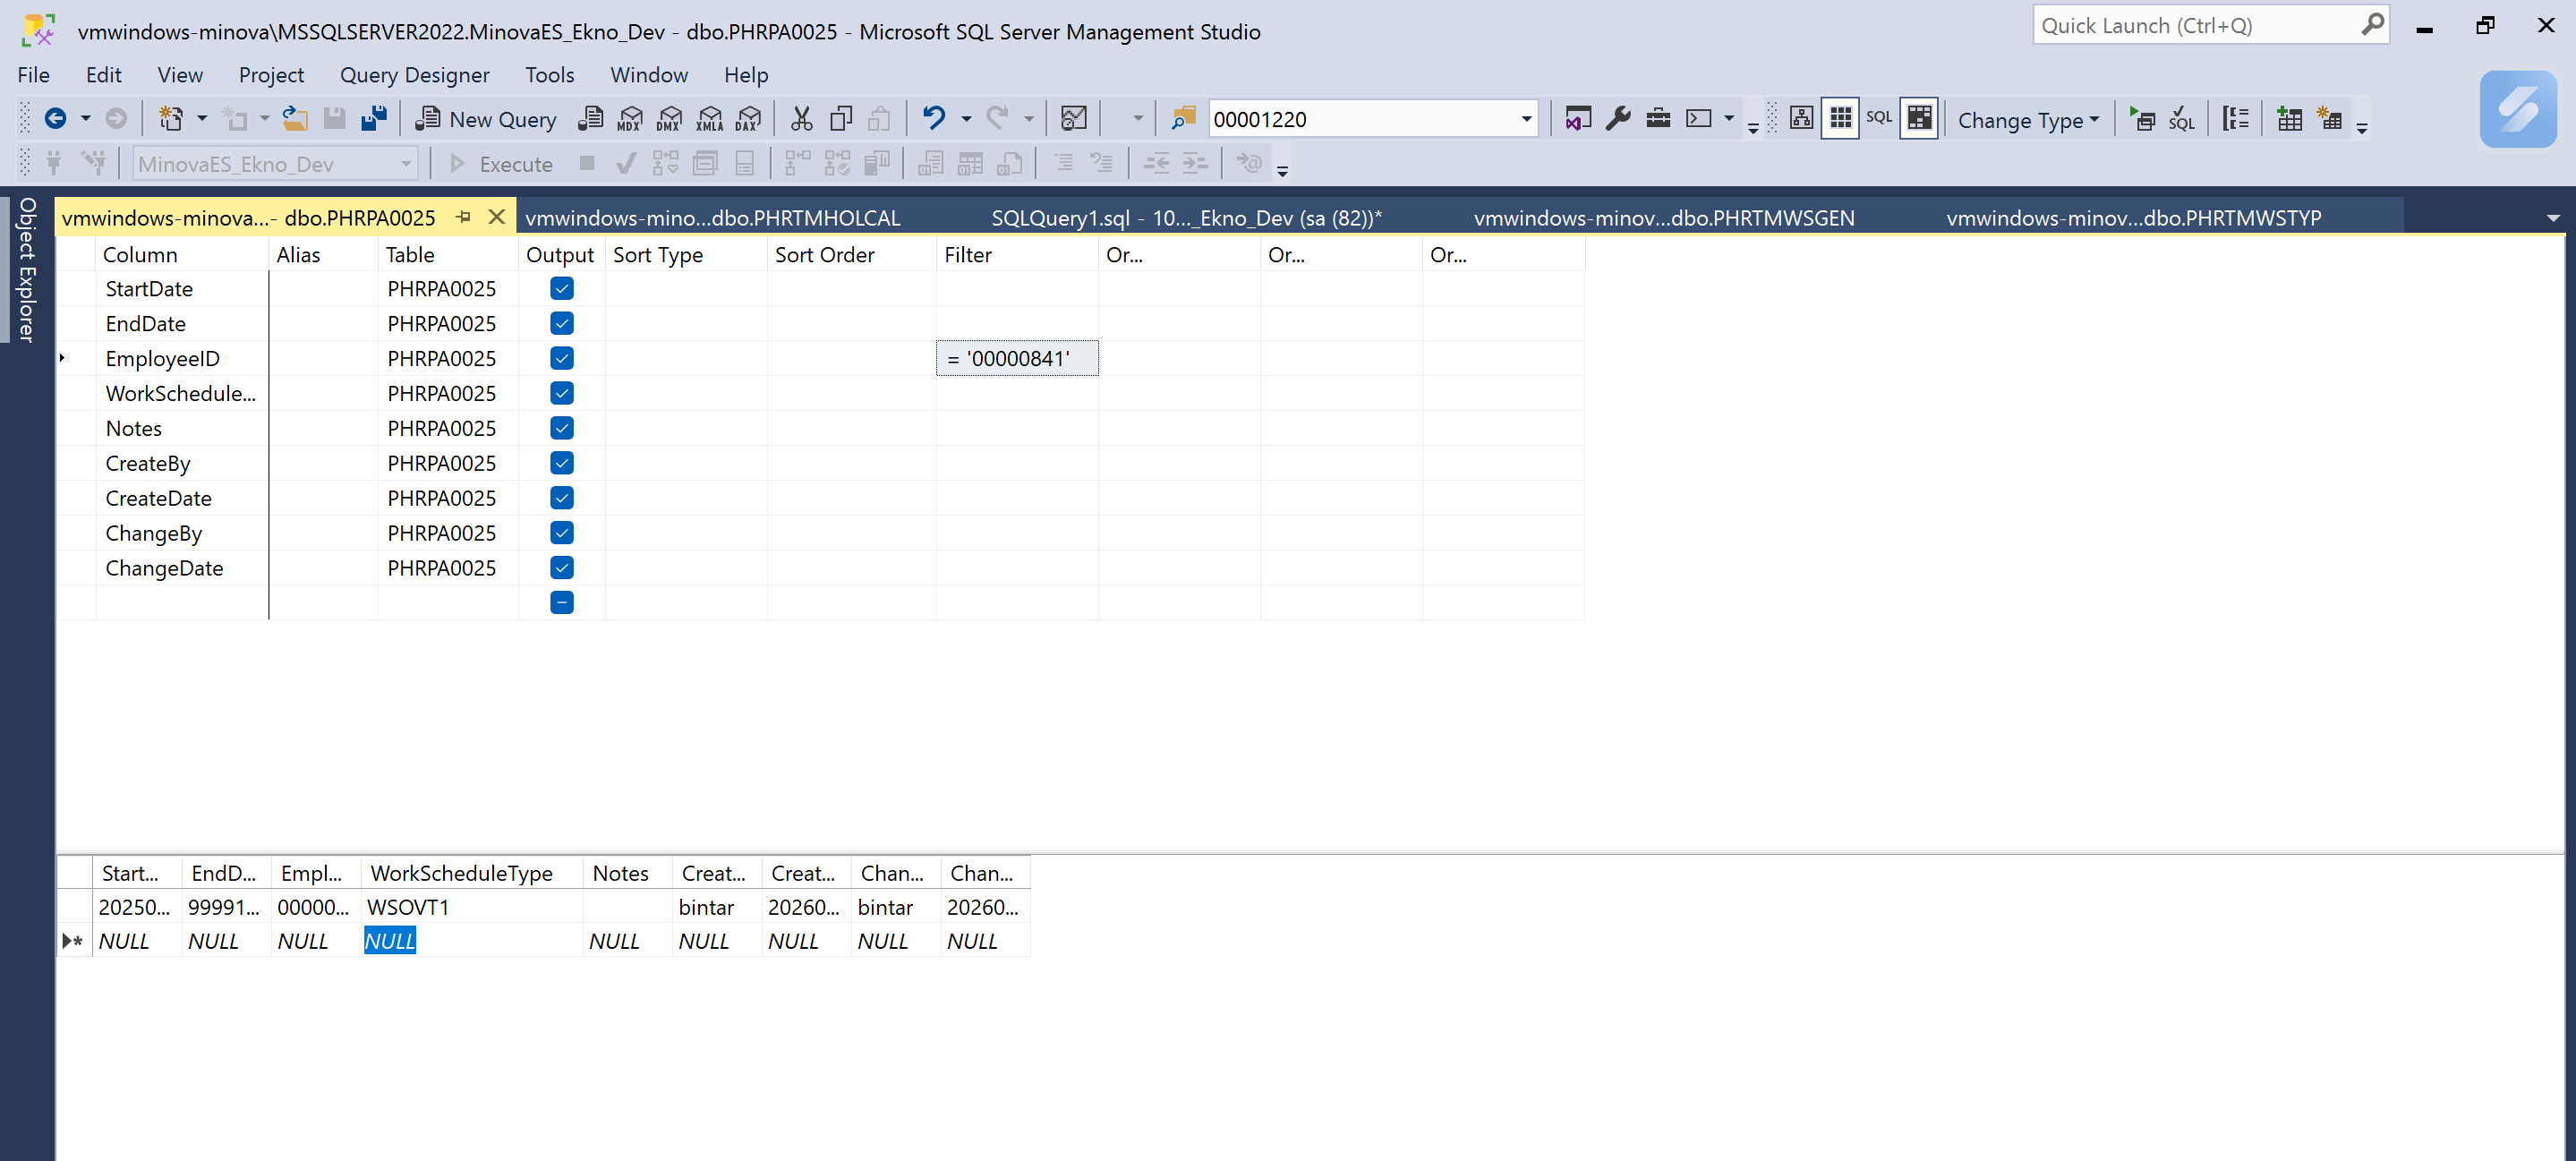Viewport: 2576px width, 1161px height.
Task: Uncheck the Output checkbox for the Notes row
Action: 562,428
